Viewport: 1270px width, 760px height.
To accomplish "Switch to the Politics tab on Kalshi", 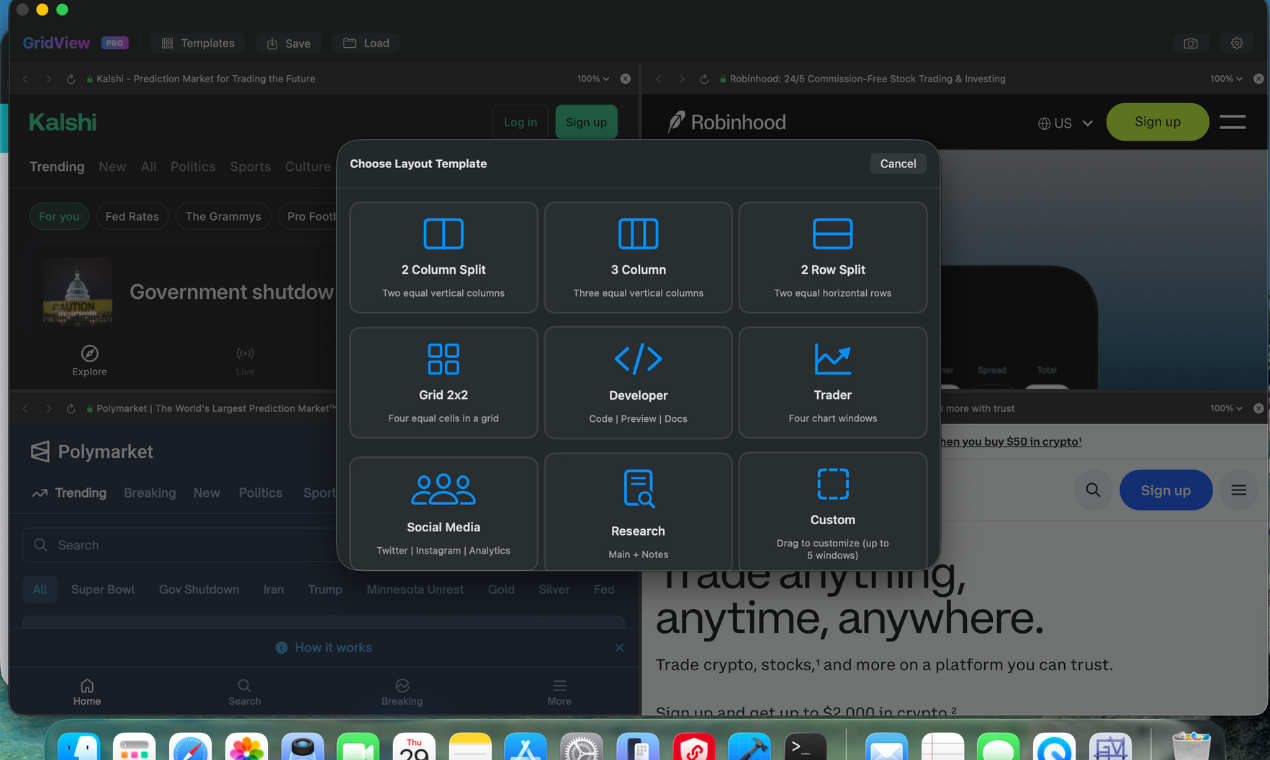I will [193, 167].
